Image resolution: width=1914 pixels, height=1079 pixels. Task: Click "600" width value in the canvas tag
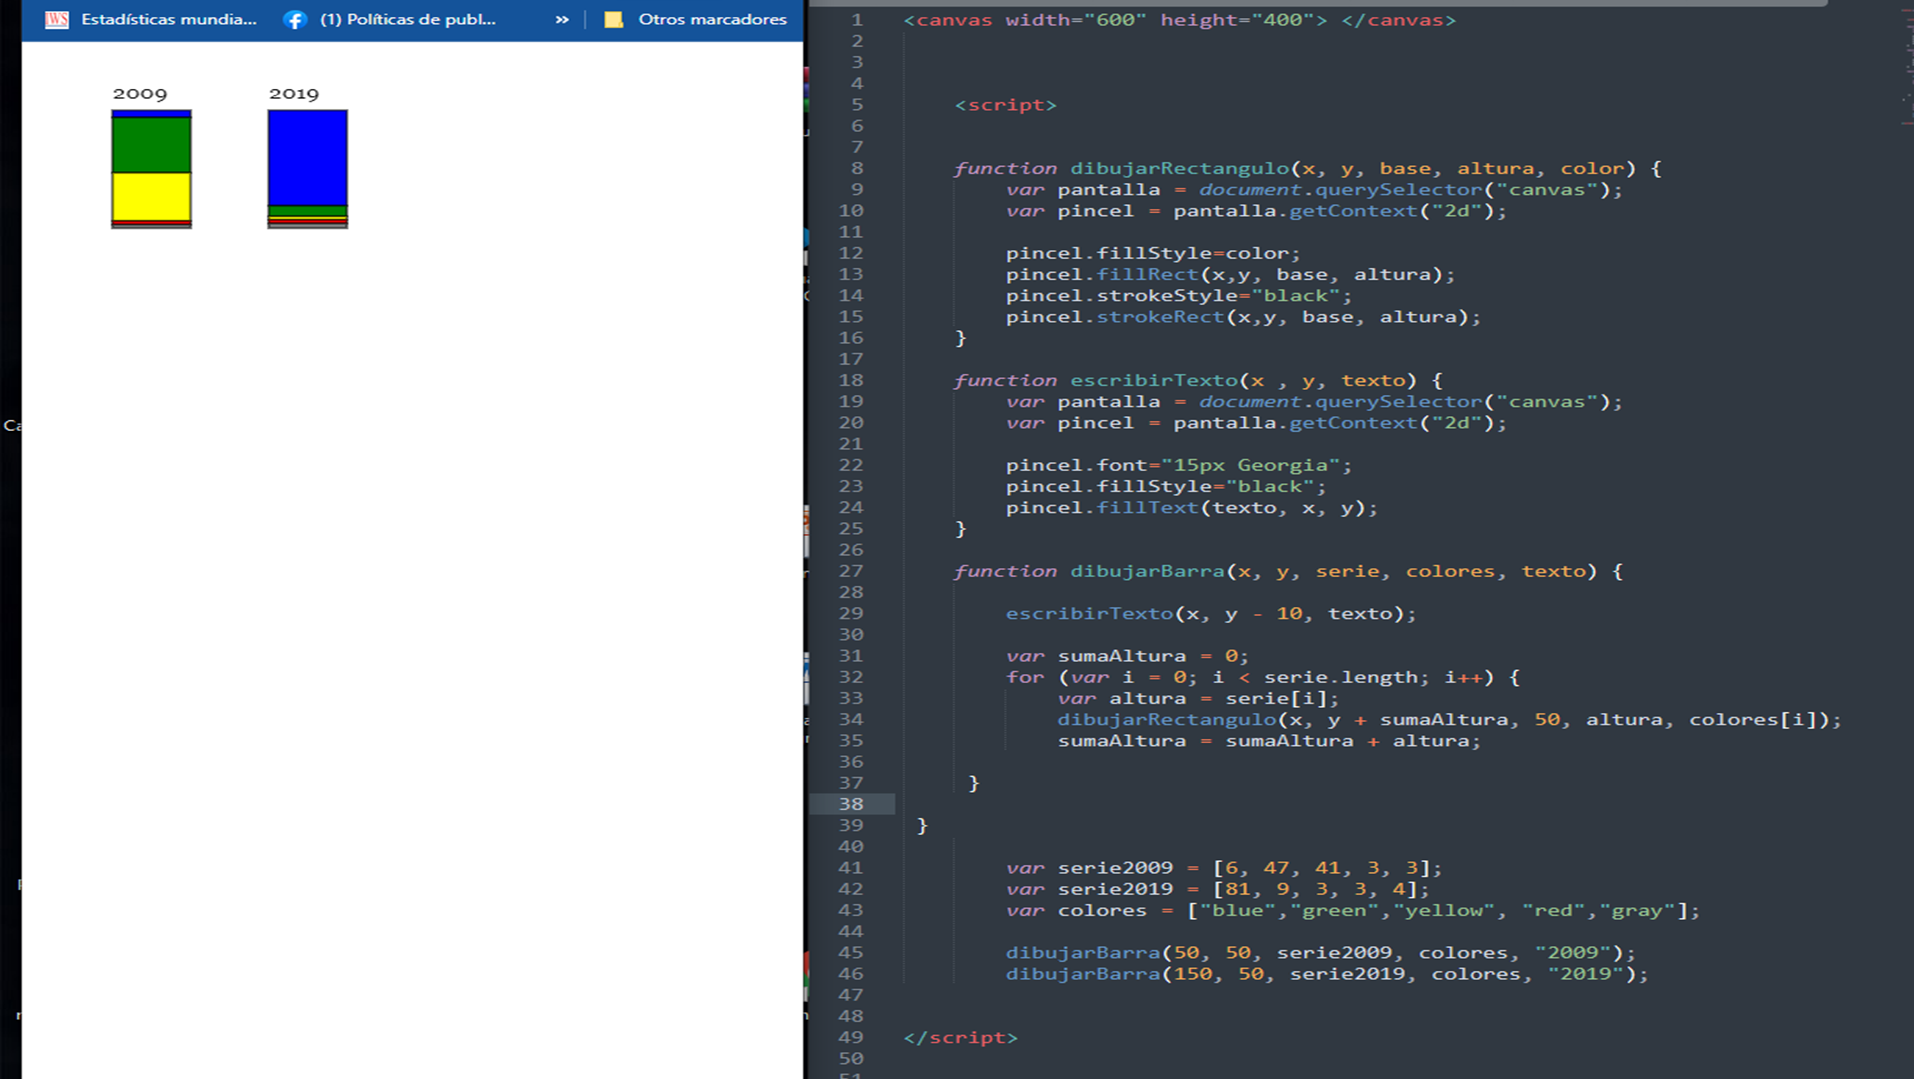[x=1115, y=20]
